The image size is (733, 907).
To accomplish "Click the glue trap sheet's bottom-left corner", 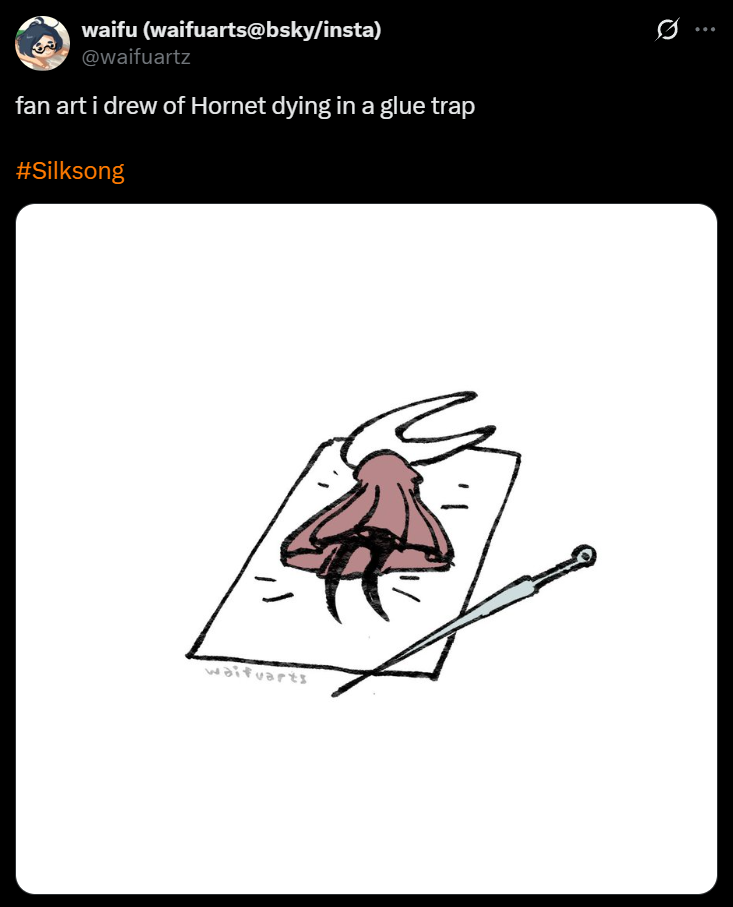I will (x=190, y=655).
